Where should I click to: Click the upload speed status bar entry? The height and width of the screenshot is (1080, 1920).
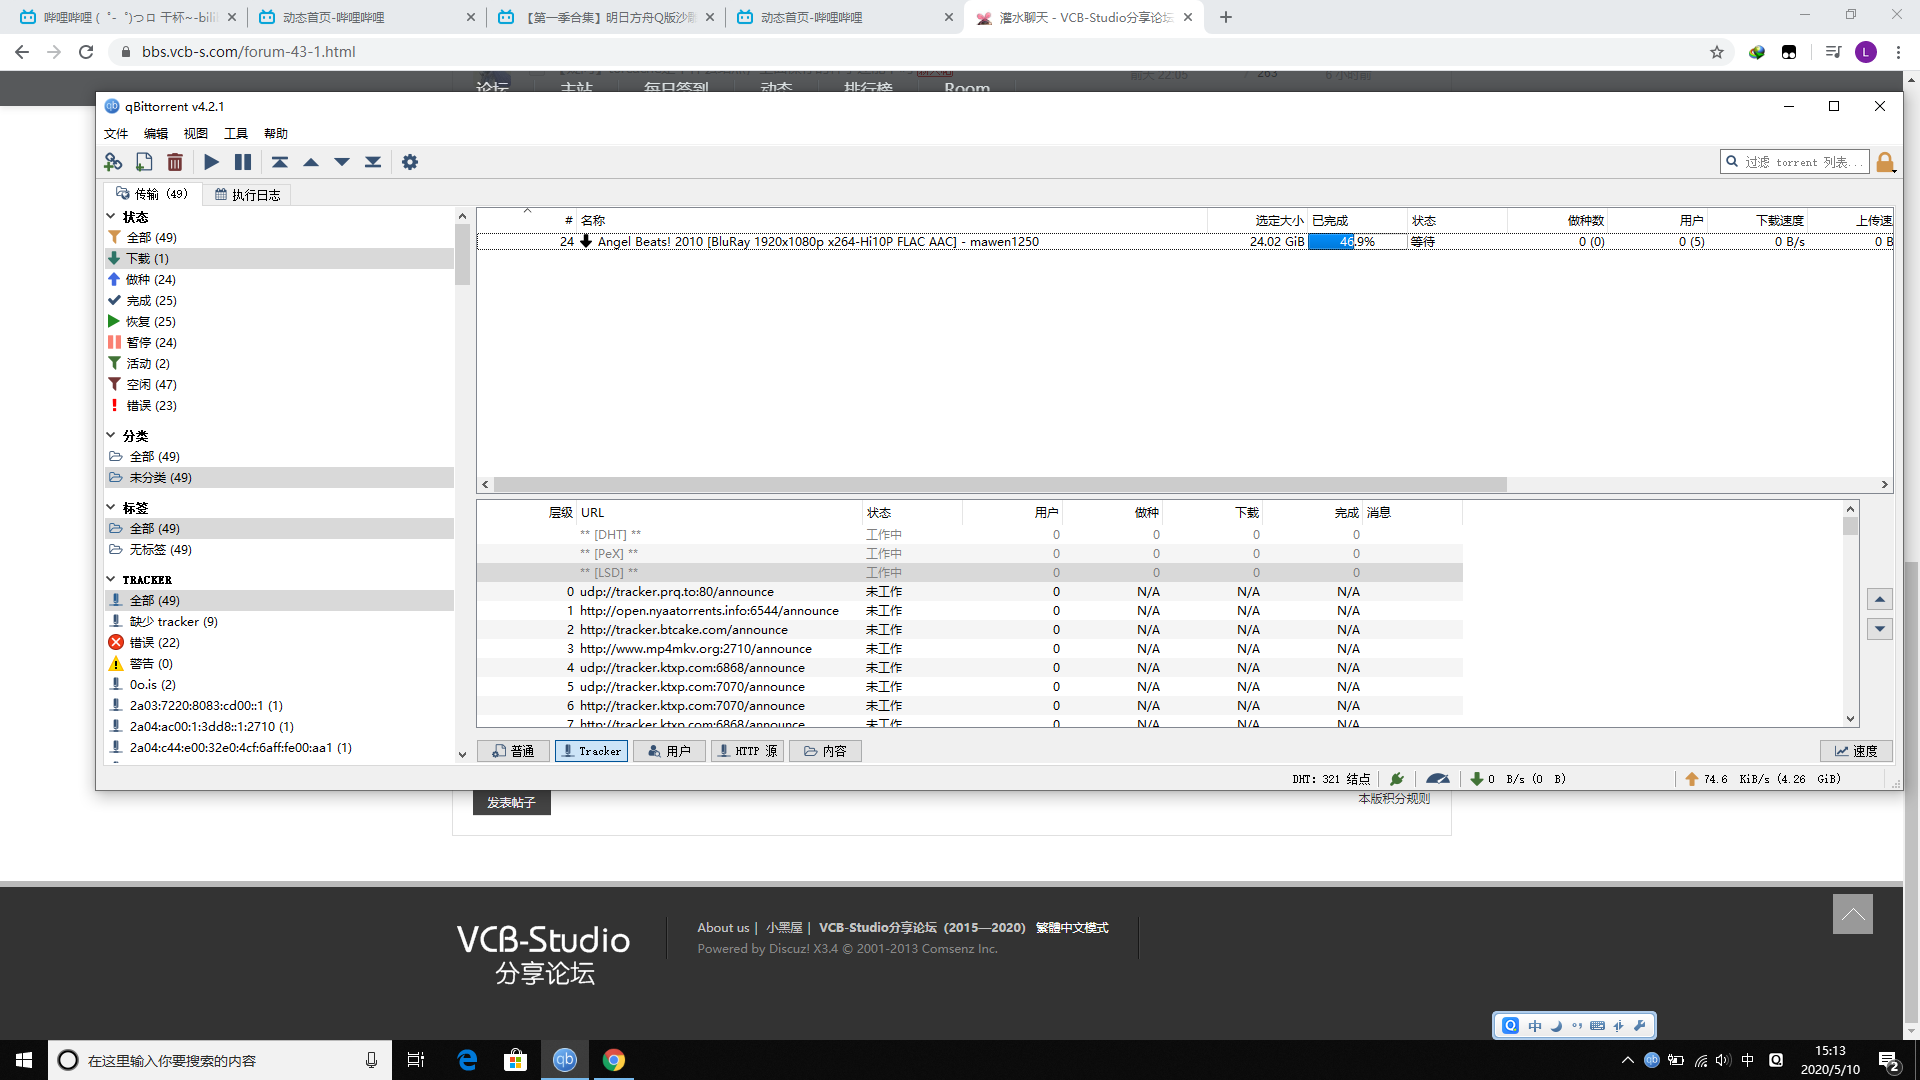pos(1763,779)
